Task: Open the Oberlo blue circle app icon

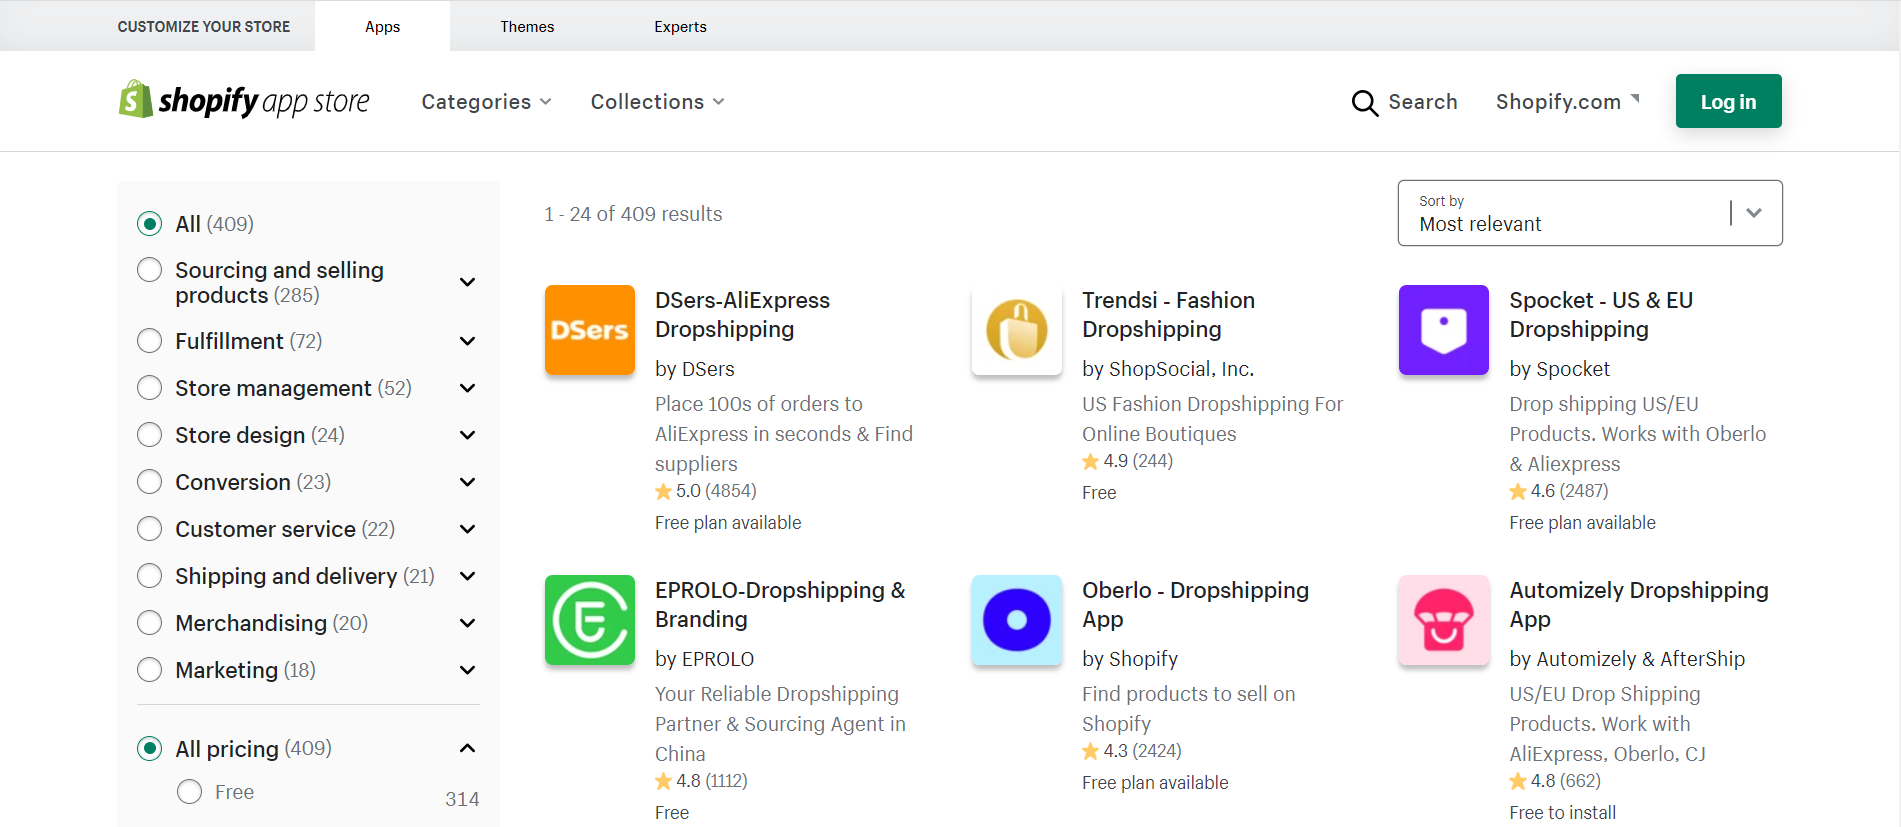Action: (1017, 620)
